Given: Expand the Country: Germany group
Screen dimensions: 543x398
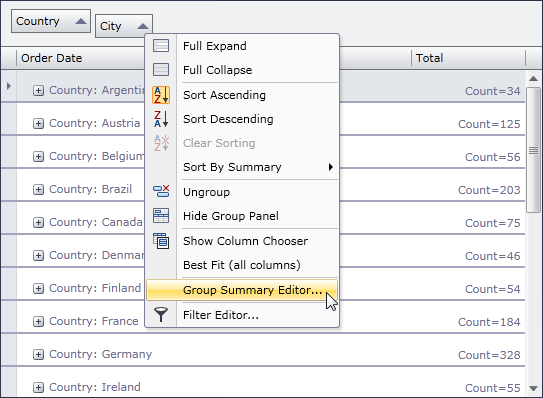Looking at the screenshot, I should coord(38,354).
